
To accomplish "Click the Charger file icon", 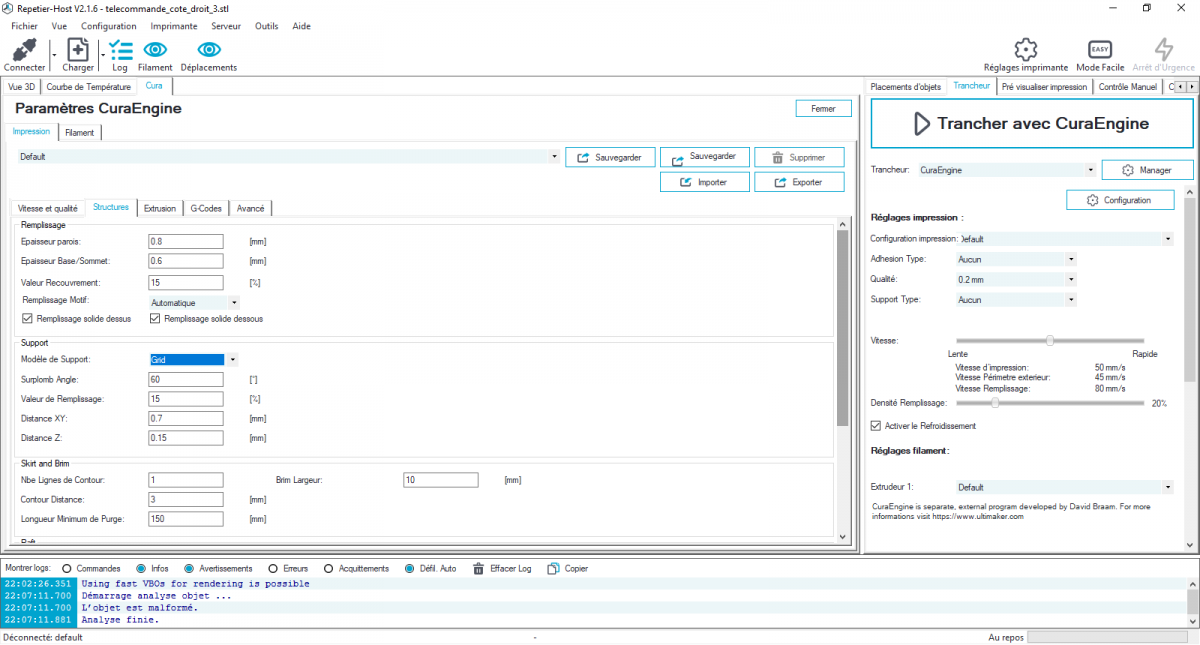I will coord(78,49).
